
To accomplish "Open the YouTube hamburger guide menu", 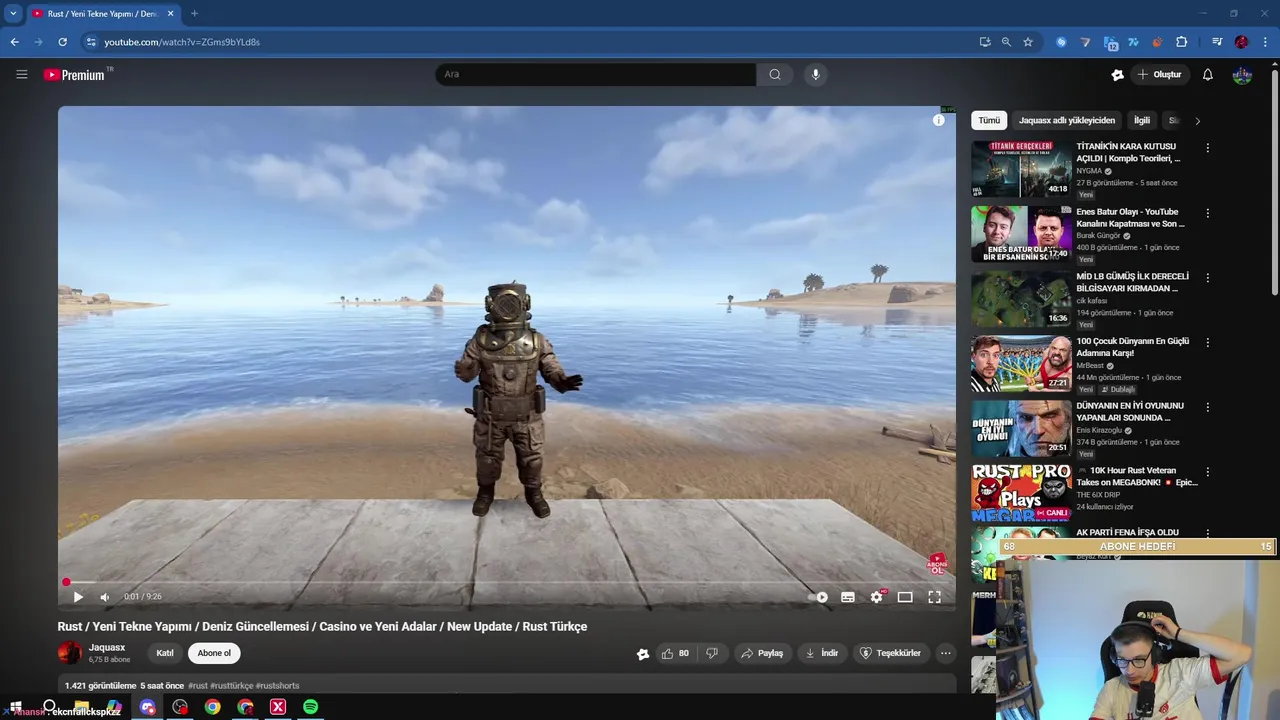I will click(x=21, y=74).
